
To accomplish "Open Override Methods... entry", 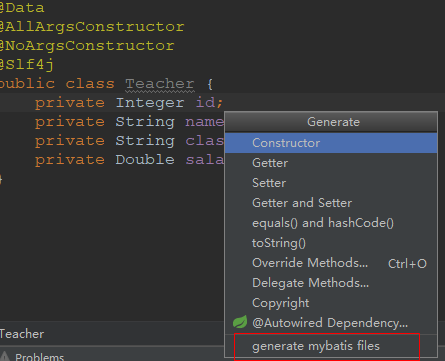I will (x=331, y=263).
